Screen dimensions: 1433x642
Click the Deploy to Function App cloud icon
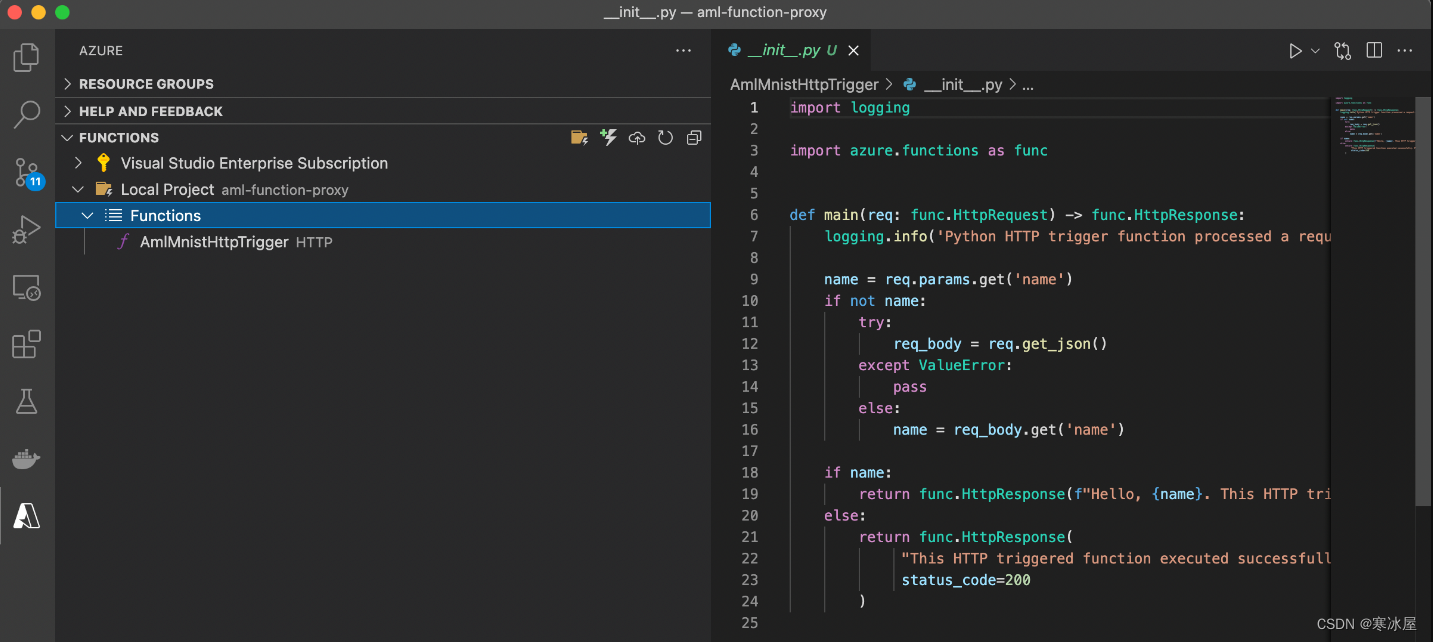(x=637, y=138)
